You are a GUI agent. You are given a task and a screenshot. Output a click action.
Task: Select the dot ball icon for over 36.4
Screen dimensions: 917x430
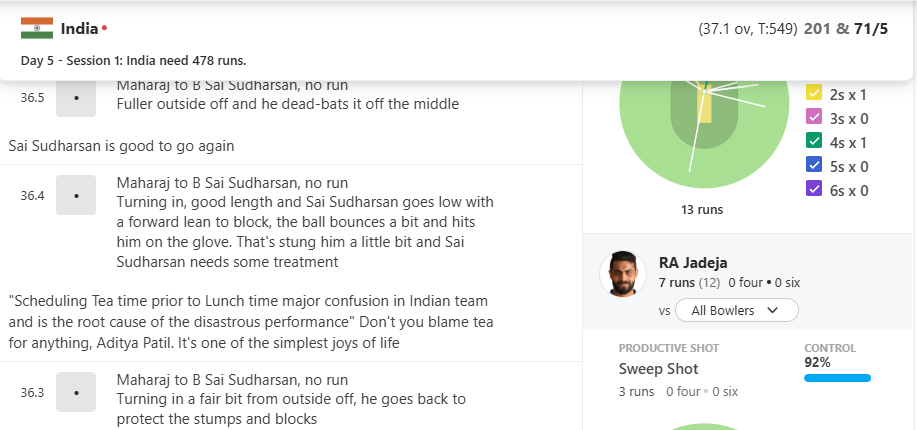pyautogui.click(x=76, y=195)
